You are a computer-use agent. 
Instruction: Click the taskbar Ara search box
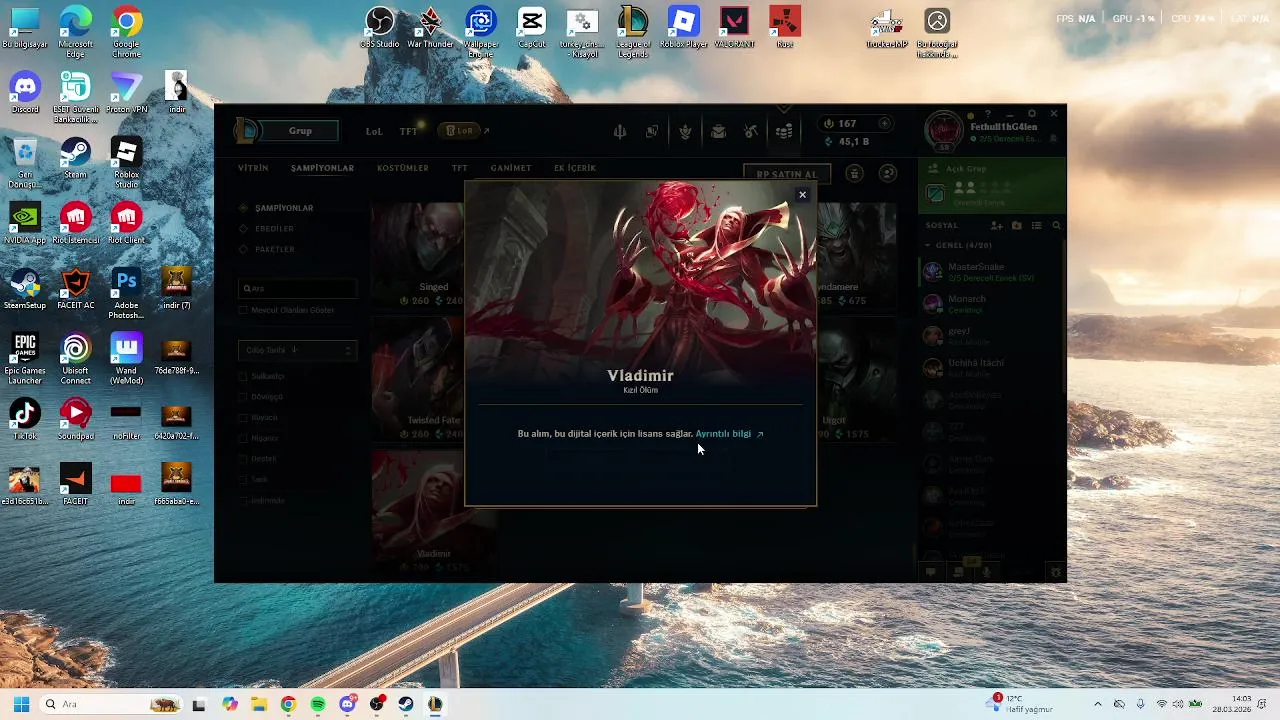(x=111, y=704)
